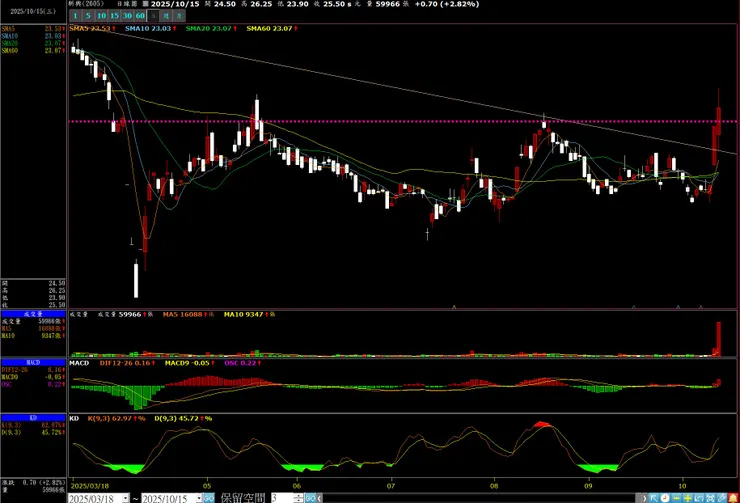This screenshot has width=740, height=503.
Task: Select the 1-minute timeframe button
Action: tap(76, 17)
